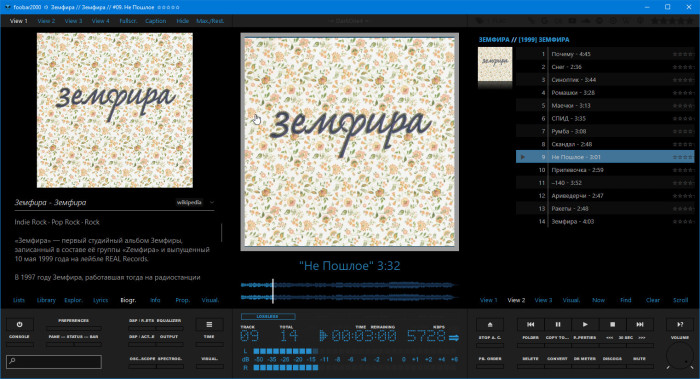Image resolution: width=700 pixels, height=379 pixels.
Task: Click the Fullscr. menu item
Action: click(128, 21)
